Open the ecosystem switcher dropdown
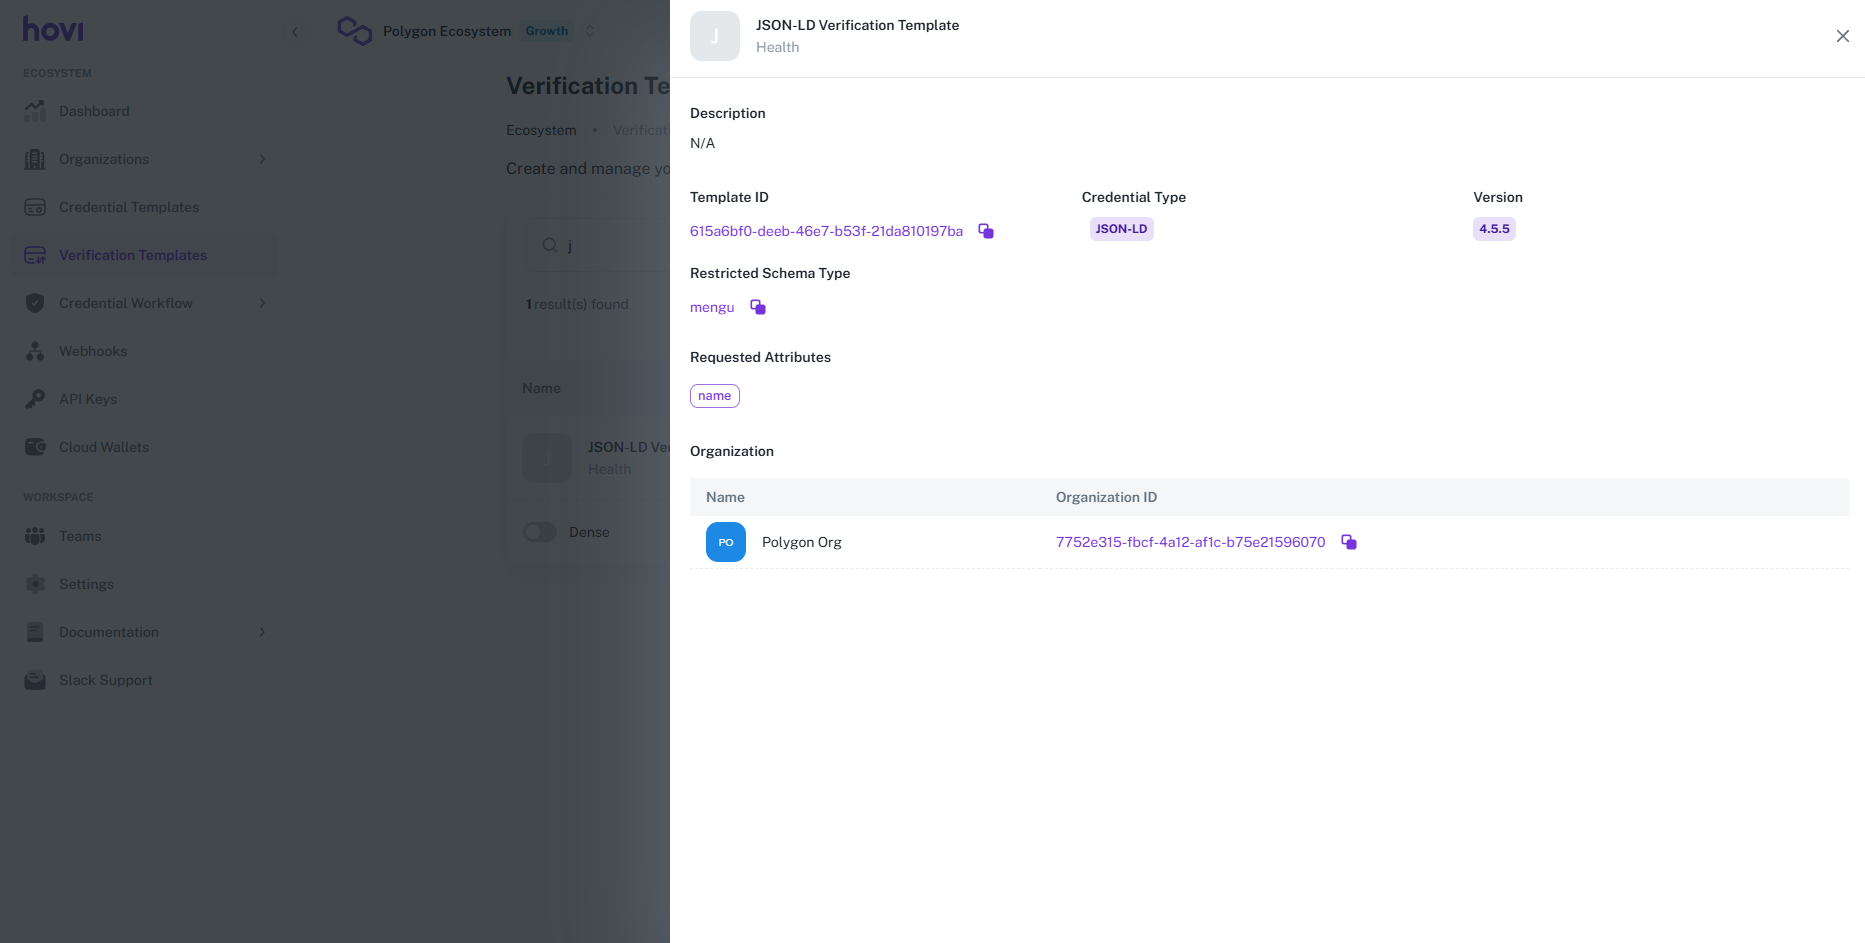Screen dimensions: 1865x943 (590, 31)
